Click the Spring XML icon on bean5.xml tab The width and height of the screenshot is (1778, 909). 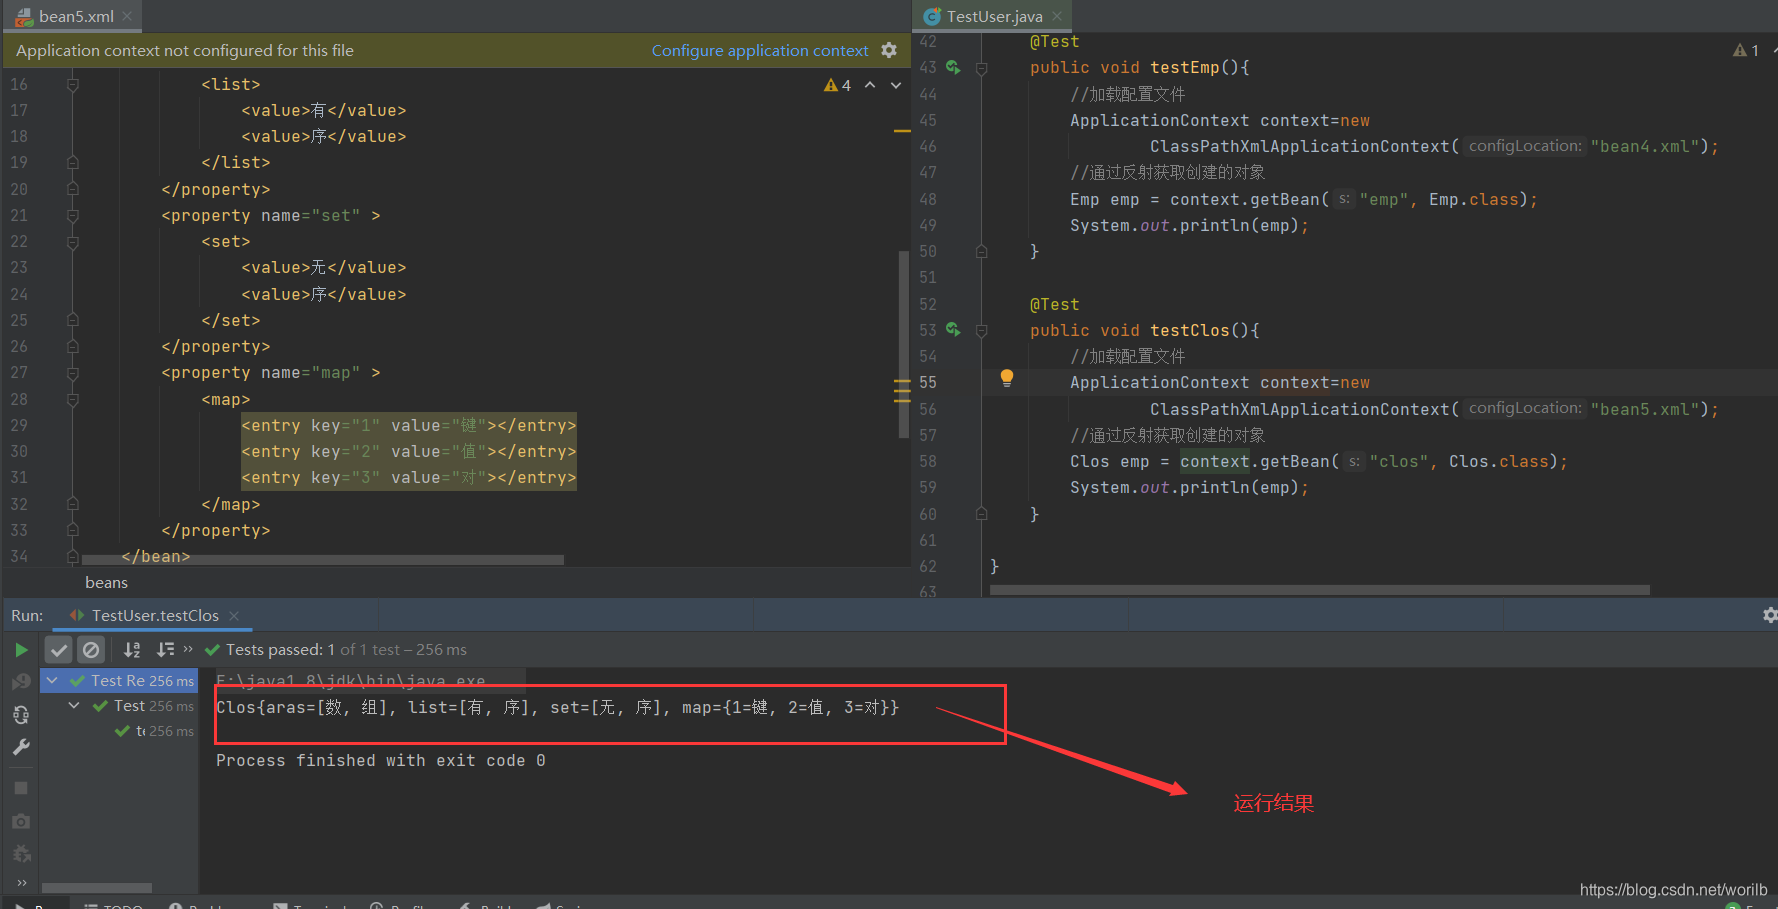(x=24, y=16)
